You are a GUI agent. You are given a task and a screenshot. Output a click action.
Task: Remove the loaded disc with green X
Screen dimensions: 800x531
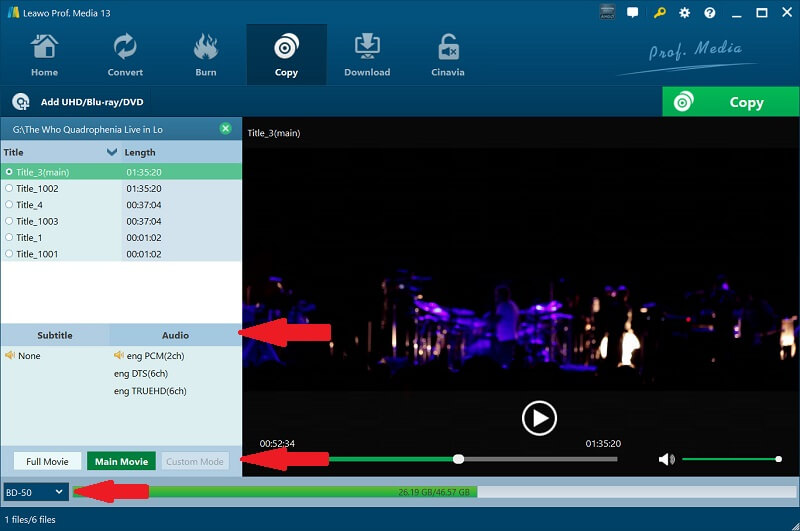pyautogui.click(x=226, y=129)
